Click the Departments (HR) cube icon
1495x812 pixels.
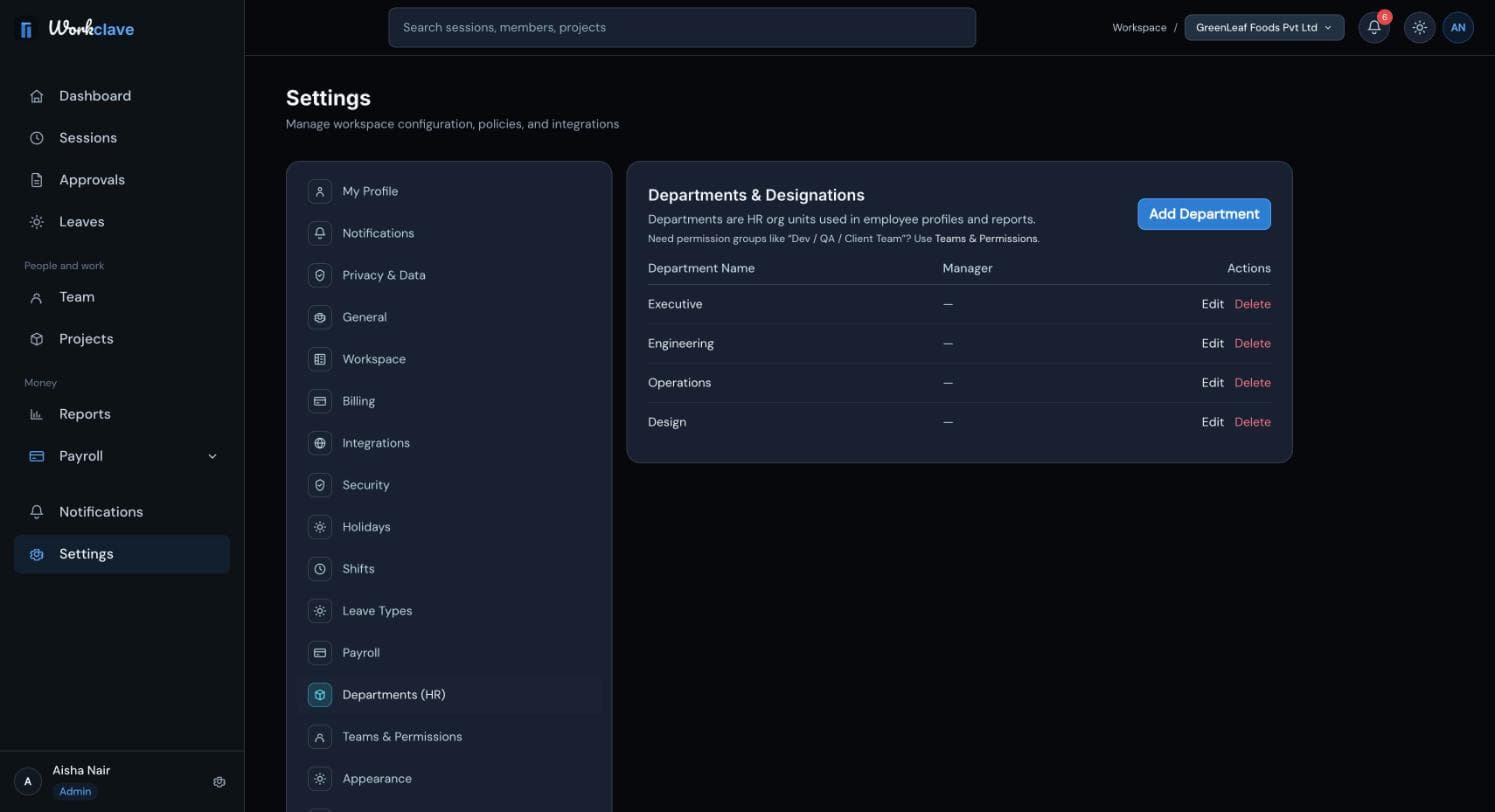pos(320,695)
